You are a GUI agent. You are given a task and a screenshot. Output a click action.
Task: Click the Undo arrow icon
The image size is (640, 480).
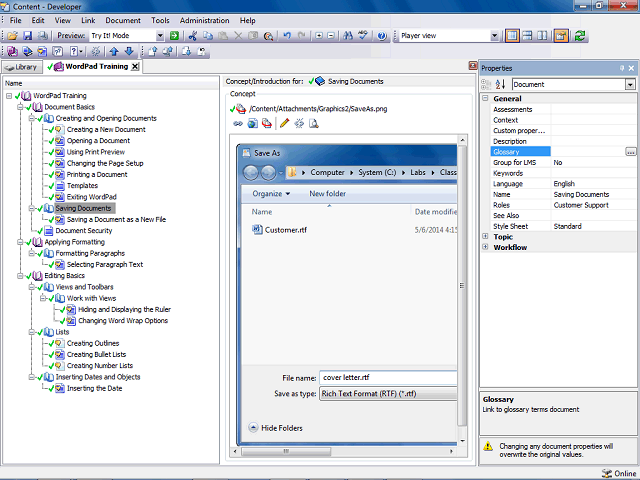(287, 36)
